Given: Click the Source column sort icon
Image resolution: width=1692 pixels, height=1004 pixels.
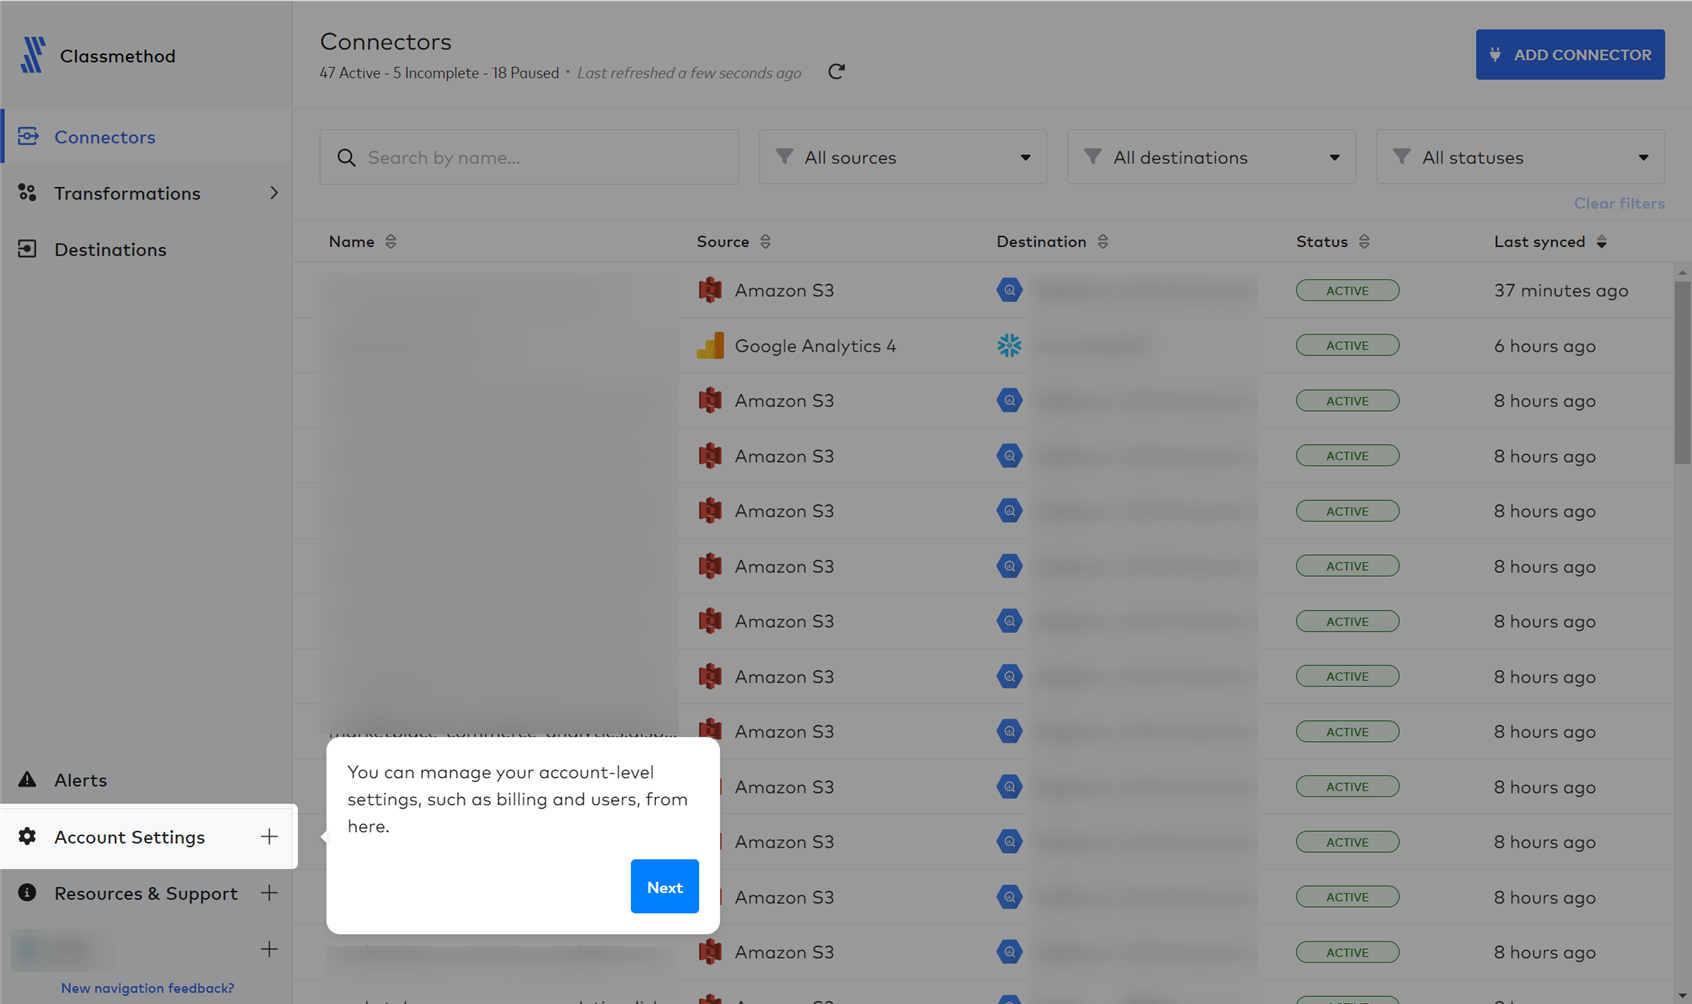Looking at the screenshot, I should (765, 242).
